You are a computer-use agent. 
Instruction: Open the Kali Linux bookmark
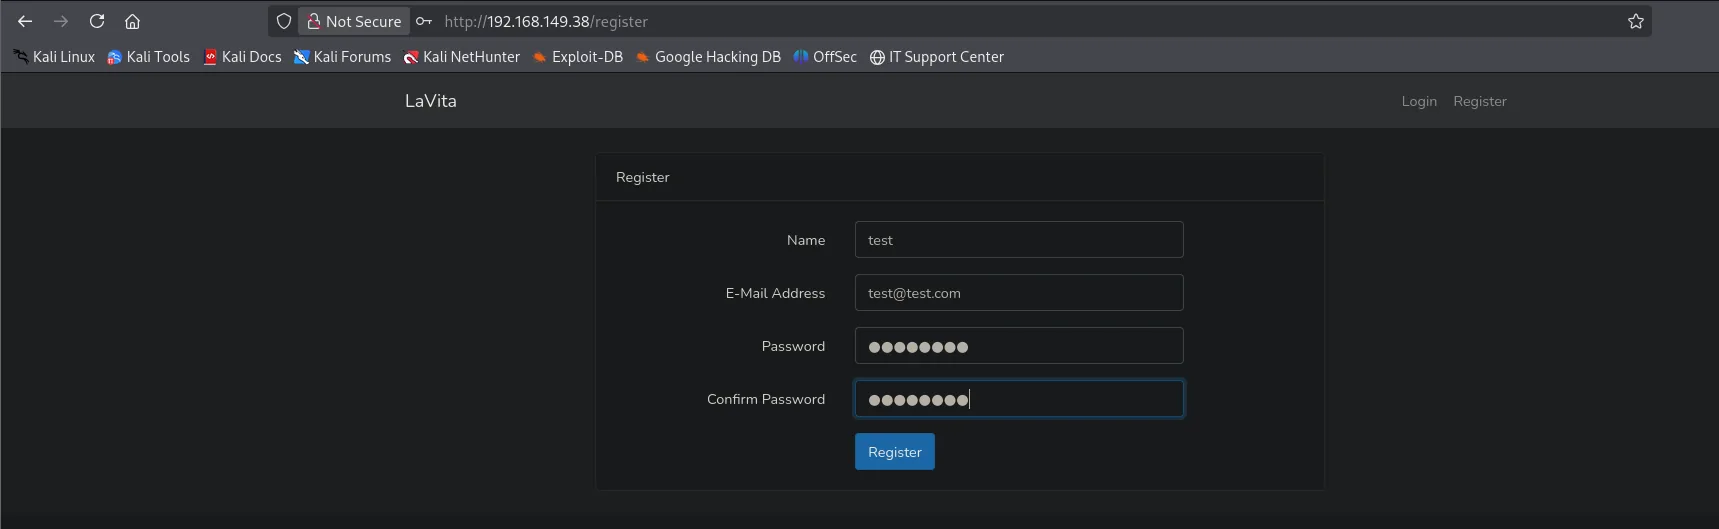coord(54,57)
